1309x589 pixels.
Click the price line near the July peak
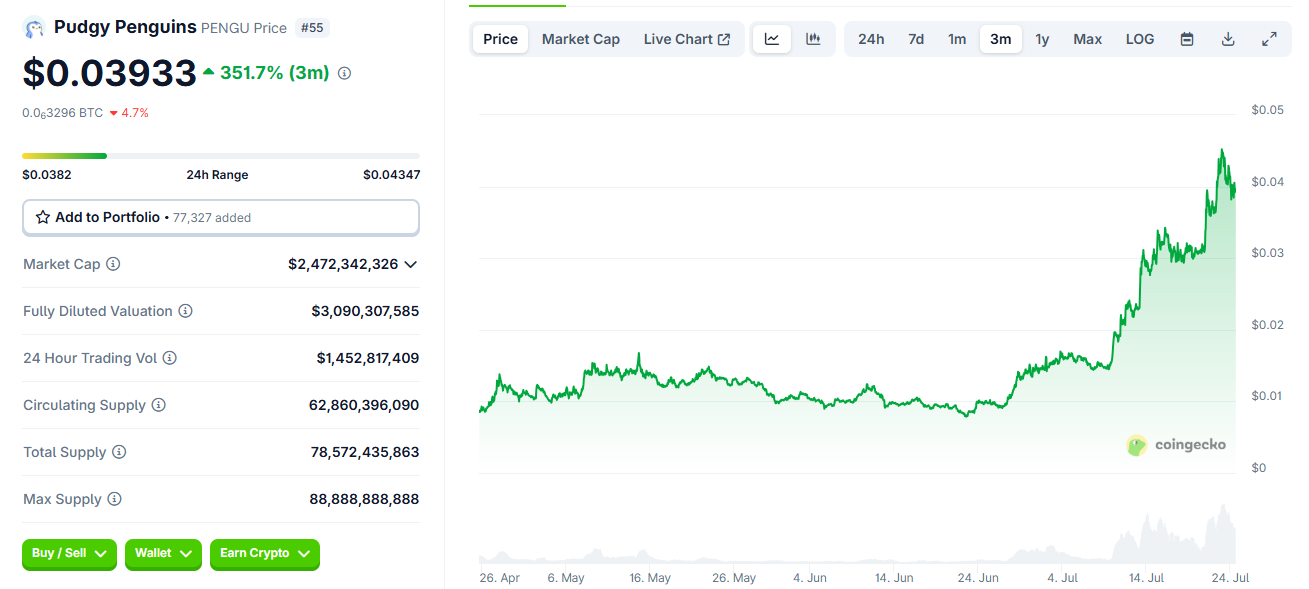point(1221,151)
